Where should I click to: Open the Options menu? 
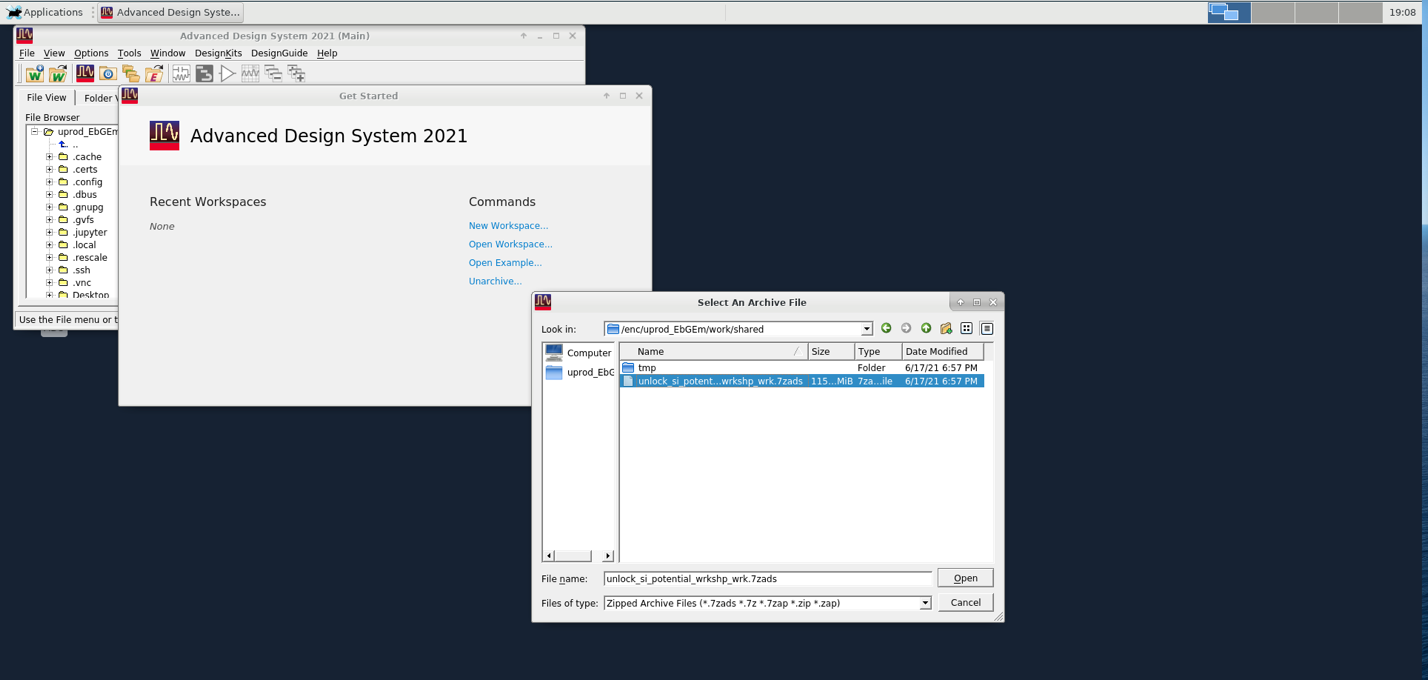(91, 53)
